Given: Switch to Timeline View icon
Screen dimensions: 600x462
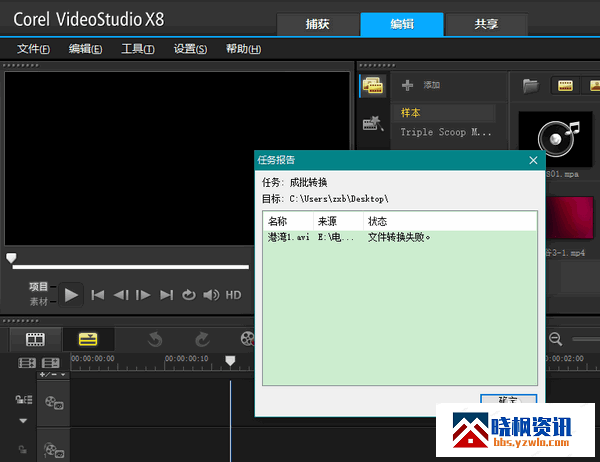Looking at the screenshot, I should pos(88,340).
